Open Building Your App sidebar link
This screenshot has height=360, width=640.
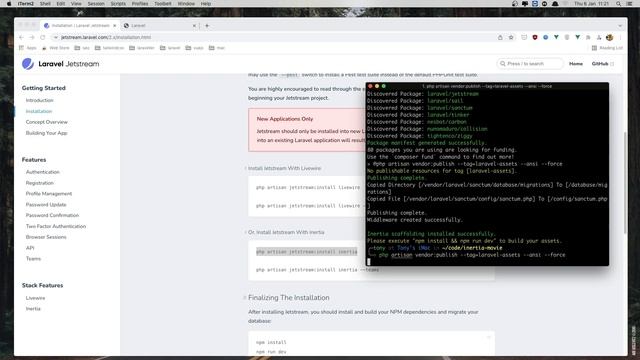click(47, 133)
